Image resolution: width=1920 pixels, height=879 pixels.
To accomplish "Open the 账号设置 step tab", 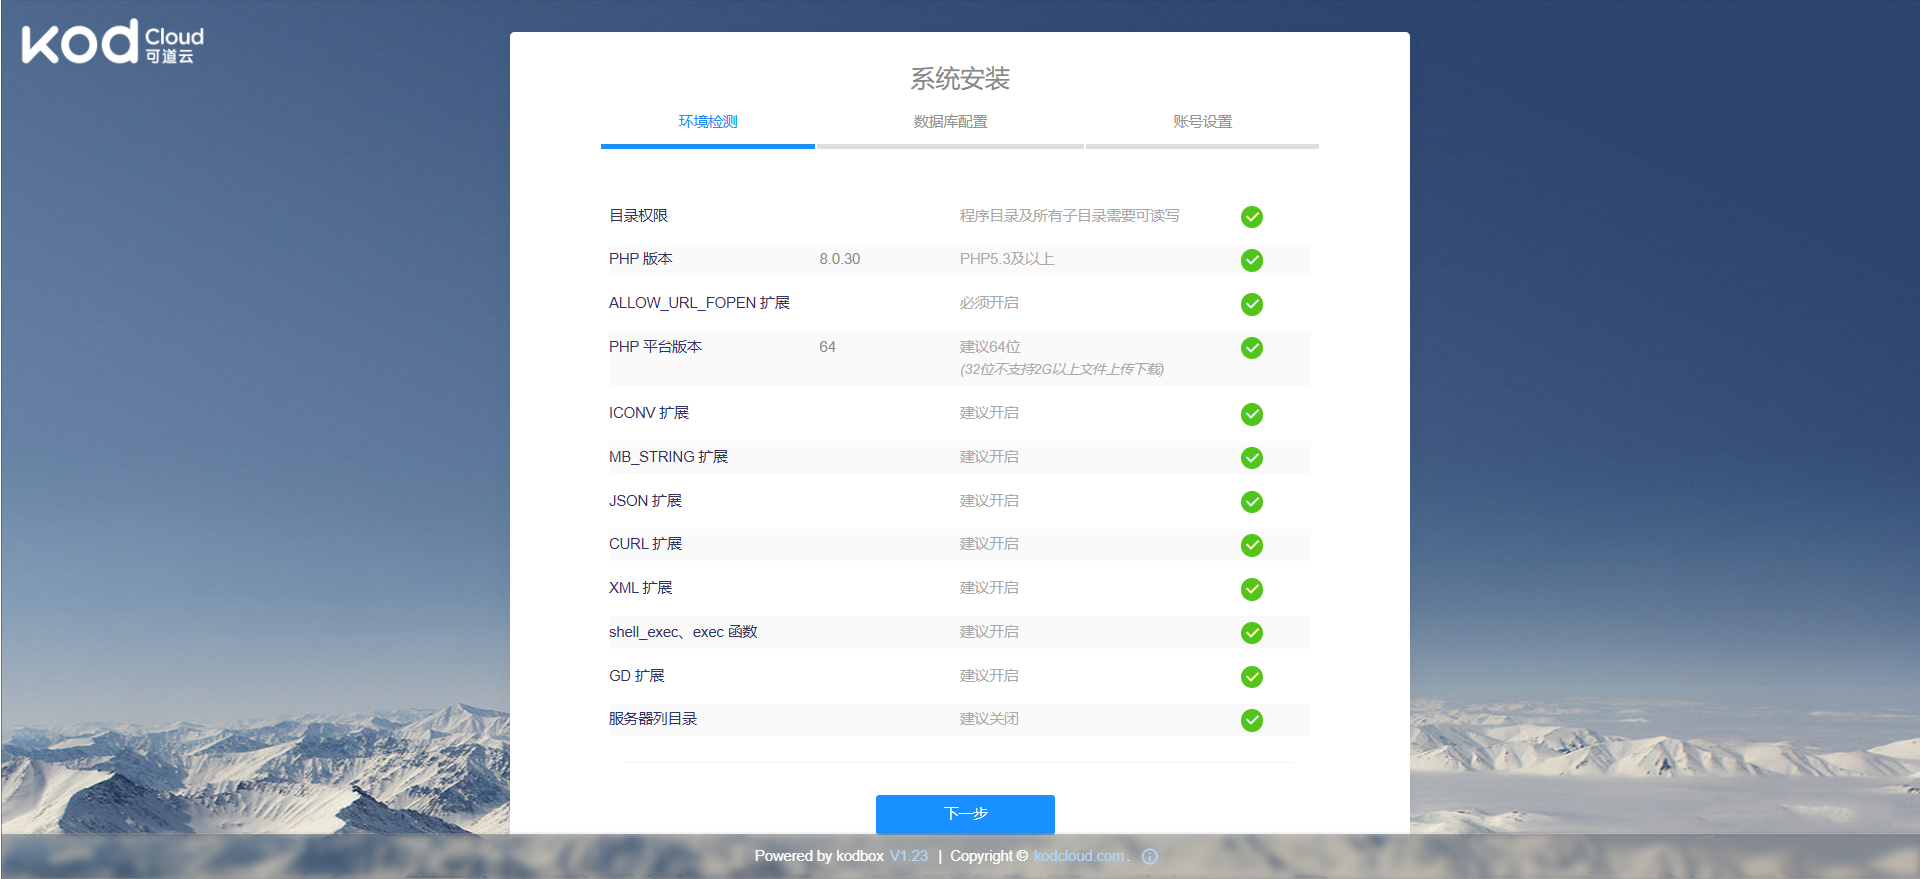I will (x=1202, y=122).
